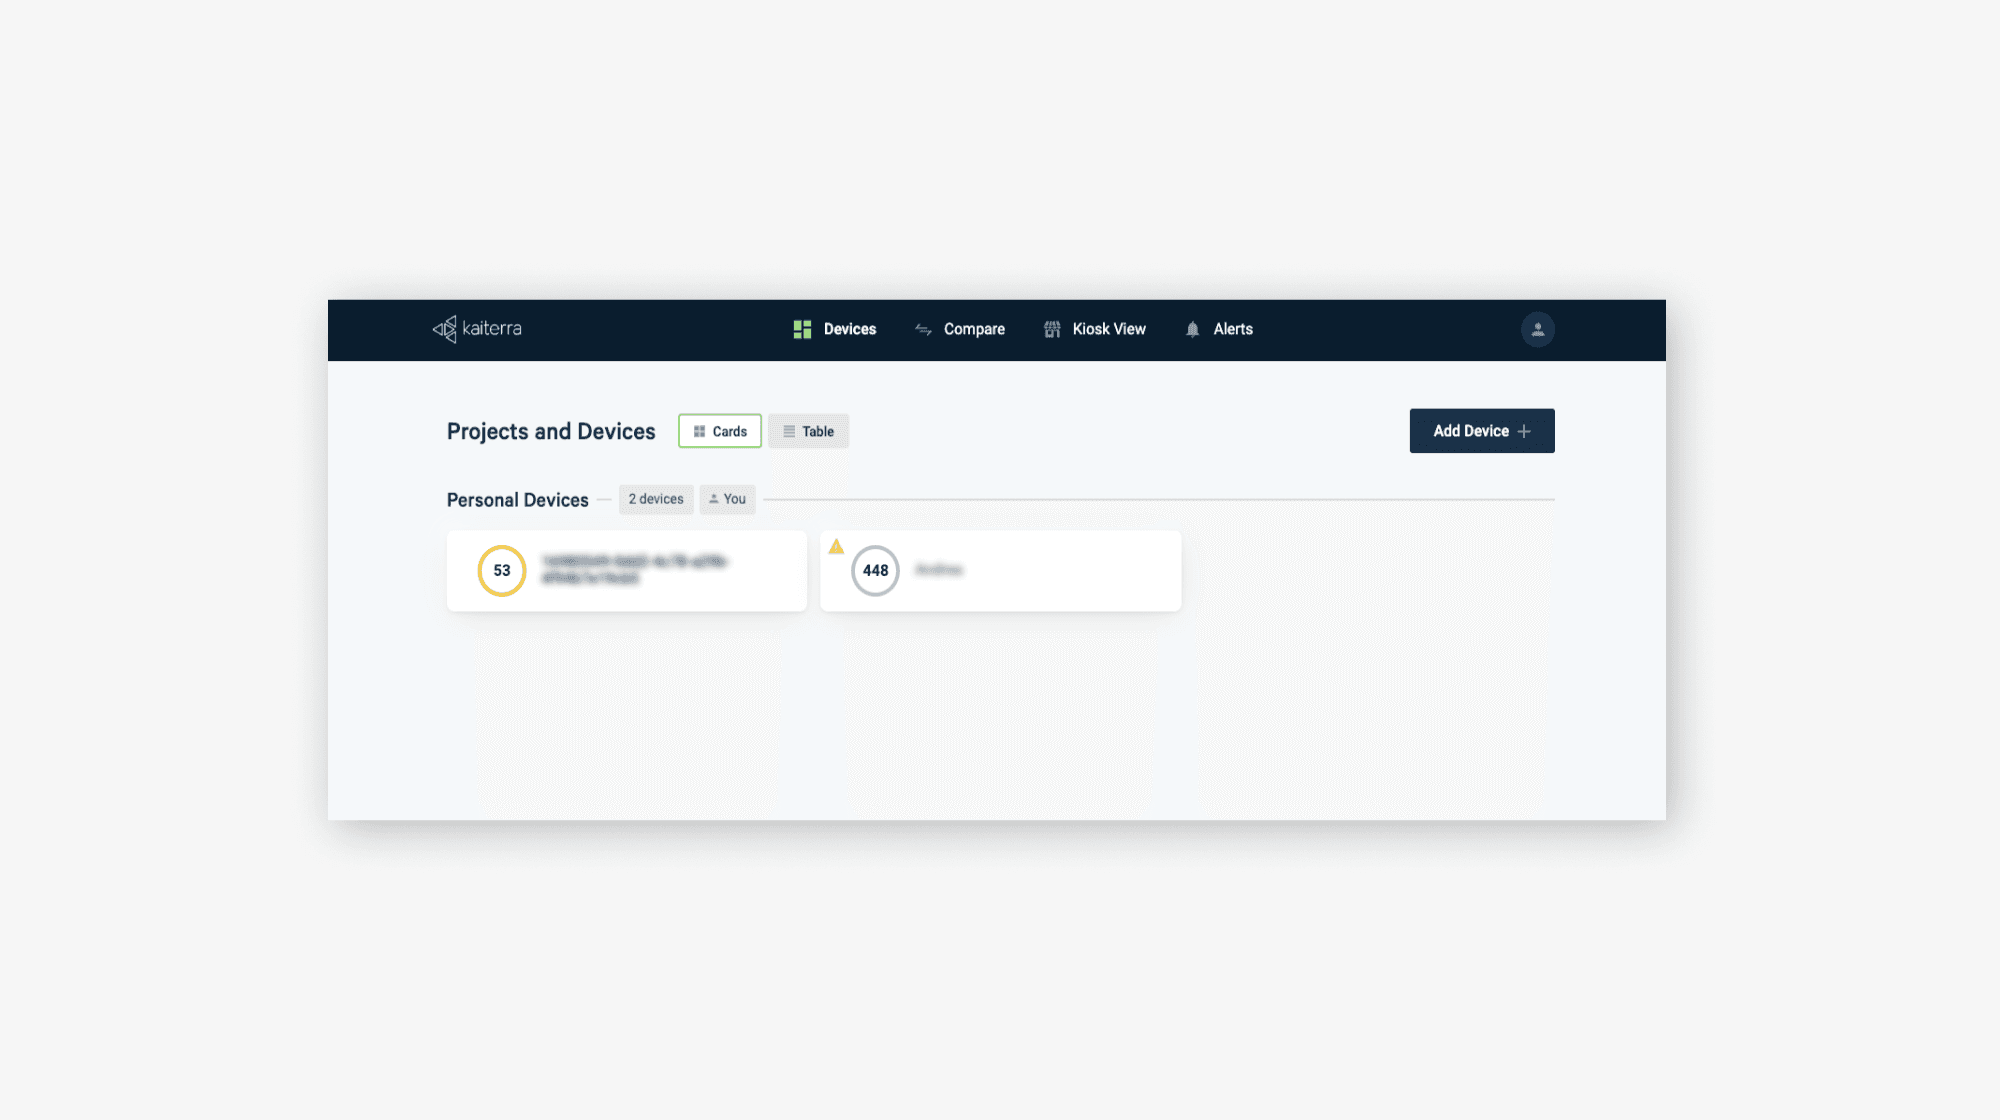Click the green Devices grid icon
The width and height of the screenshot is (2000, 1120).
point(802,330)
